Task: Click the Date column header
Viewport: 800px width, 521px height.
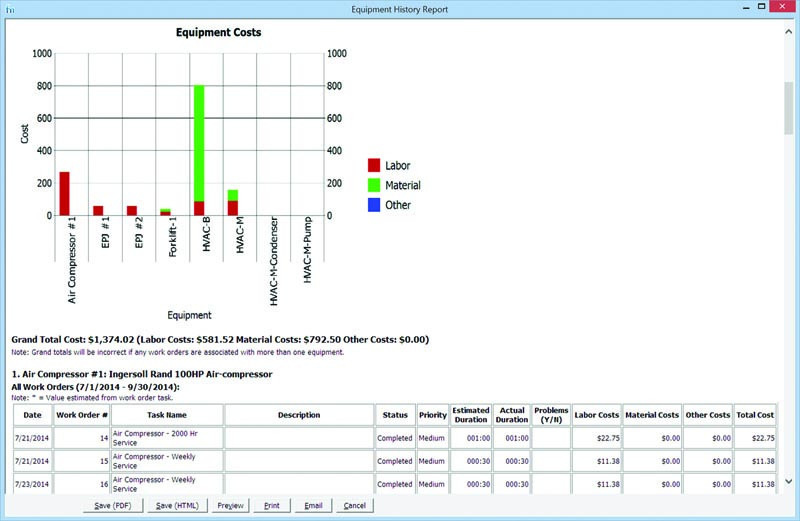Action: pyautogui.click(x=33, y=415)
